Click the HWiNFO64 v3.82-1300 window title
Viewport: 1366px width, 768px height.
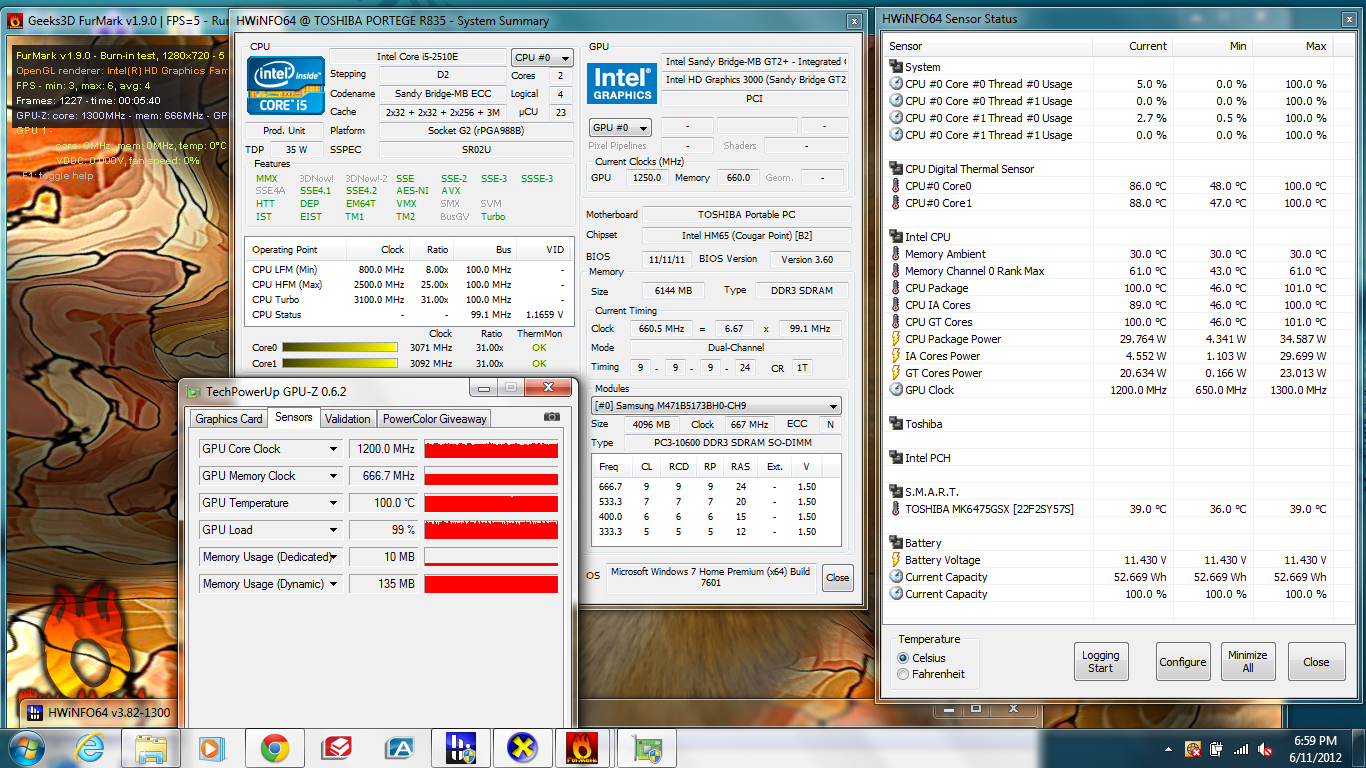(109, 713)
